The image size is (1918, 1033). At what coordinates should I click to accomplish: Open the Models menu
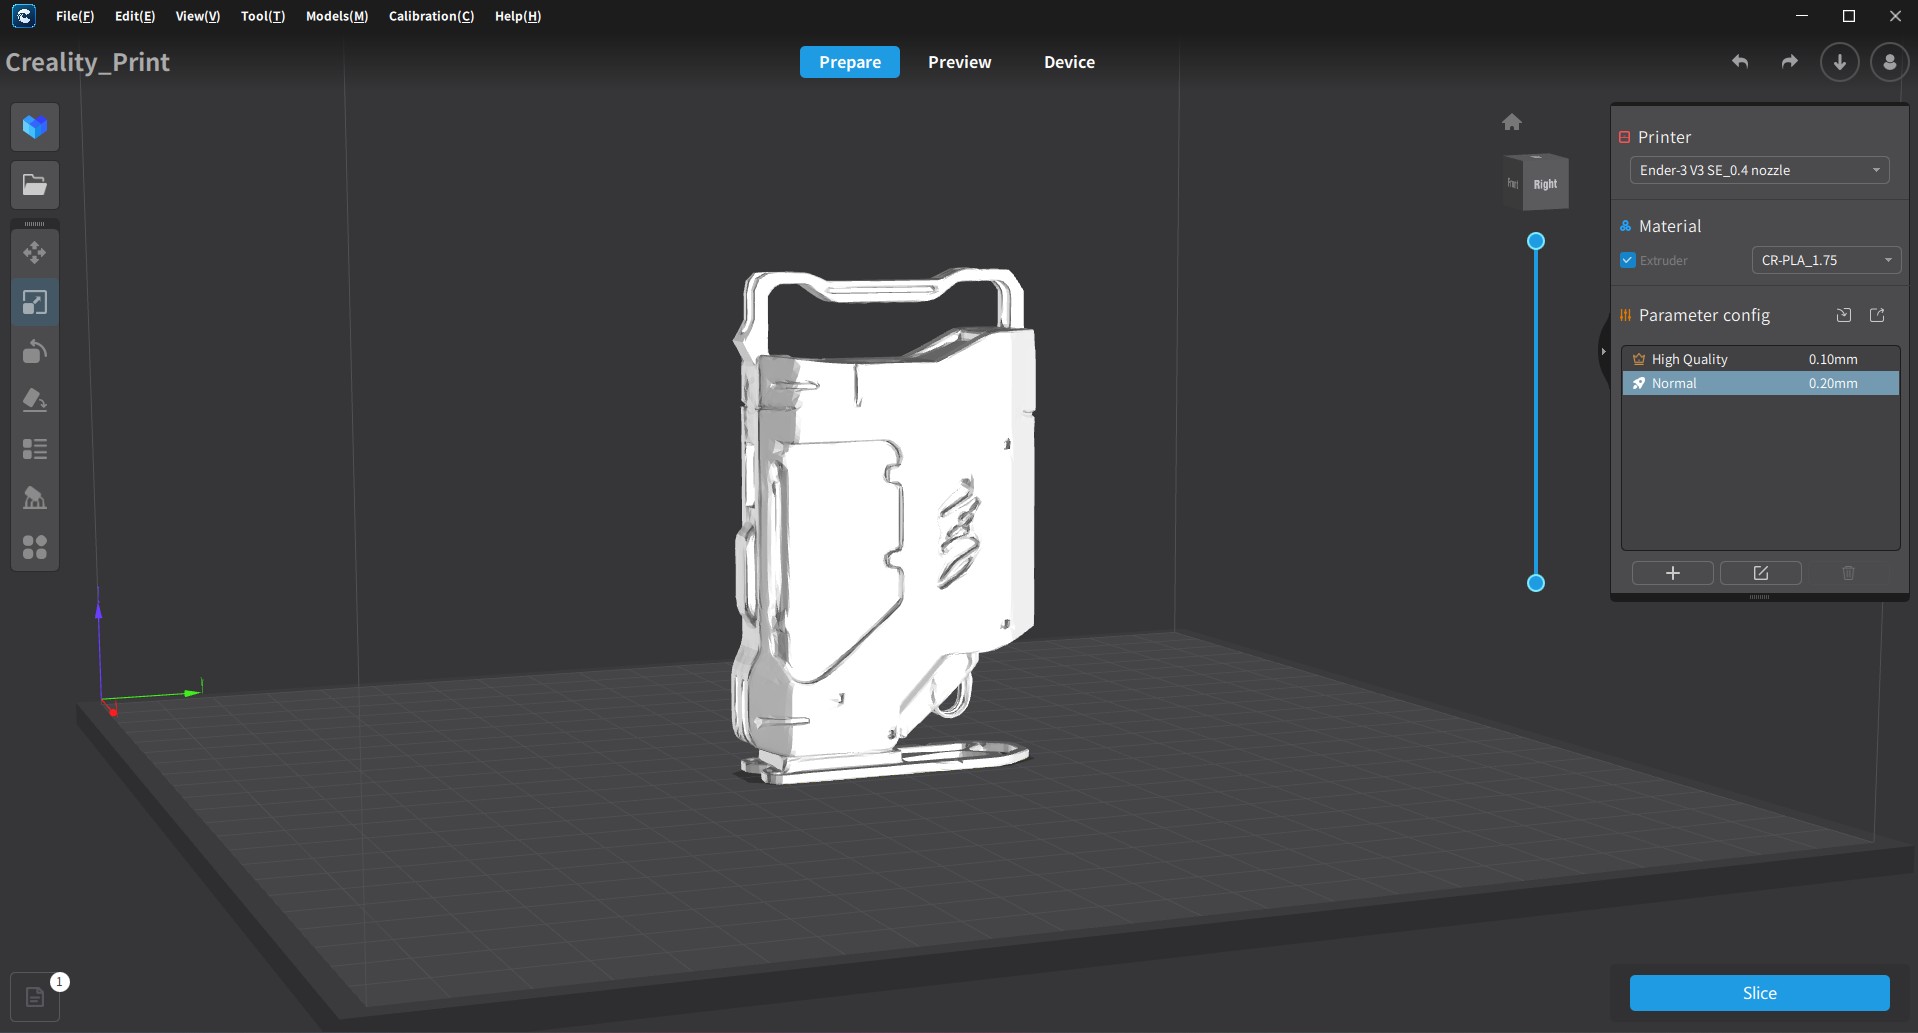337,16
